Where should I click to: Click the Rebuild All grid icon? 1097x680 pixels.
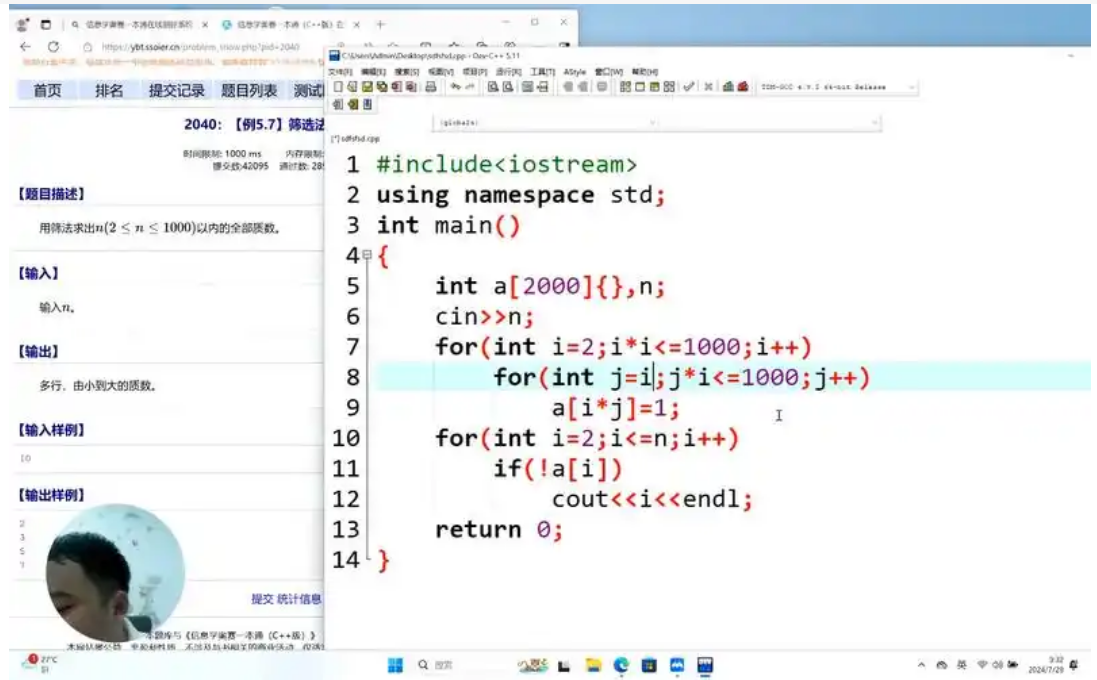[669, 87]
